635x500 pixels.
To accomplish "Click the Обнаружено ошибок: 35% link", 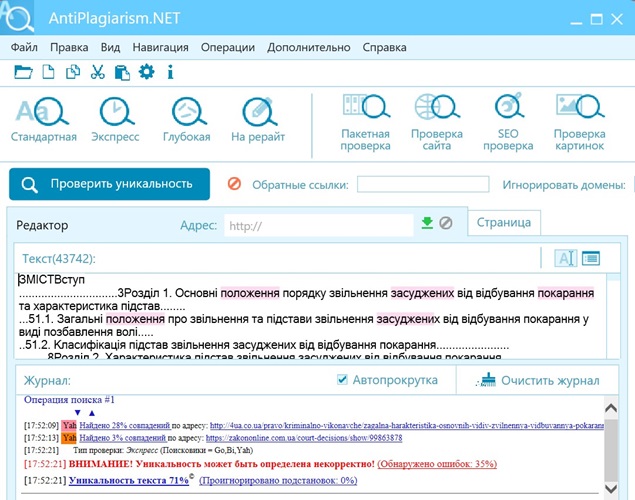I will [x=437, y=464].
